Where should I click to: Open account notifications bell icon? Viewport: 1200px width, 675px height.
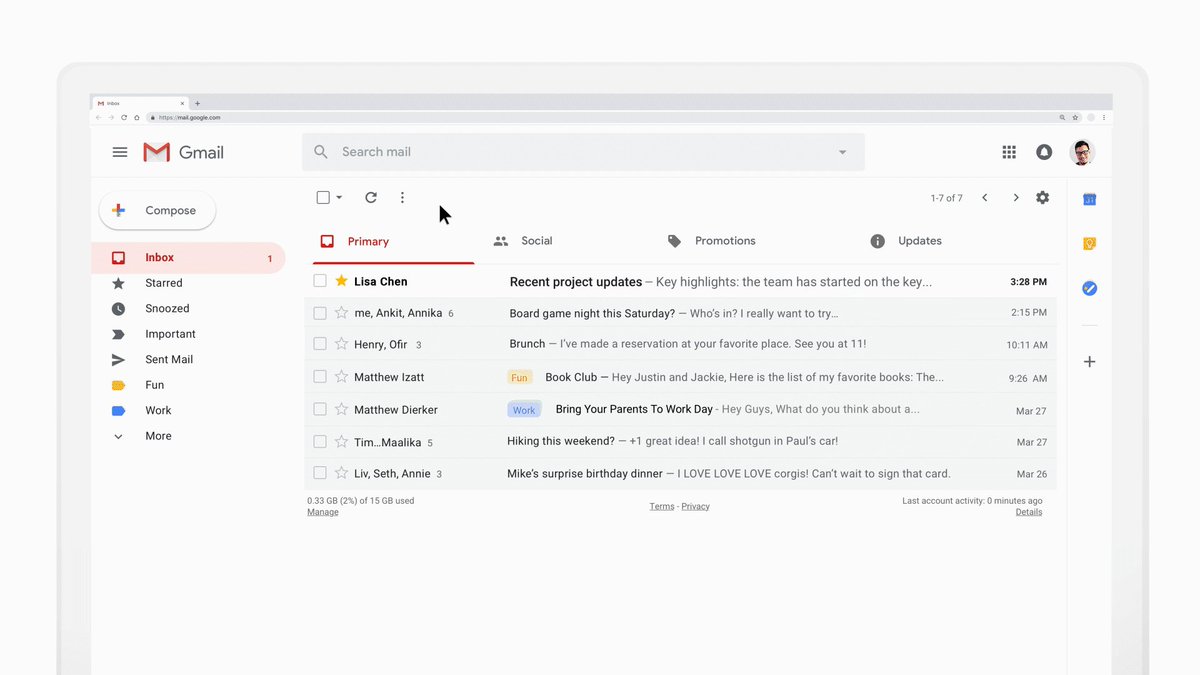pos(1044,152)
